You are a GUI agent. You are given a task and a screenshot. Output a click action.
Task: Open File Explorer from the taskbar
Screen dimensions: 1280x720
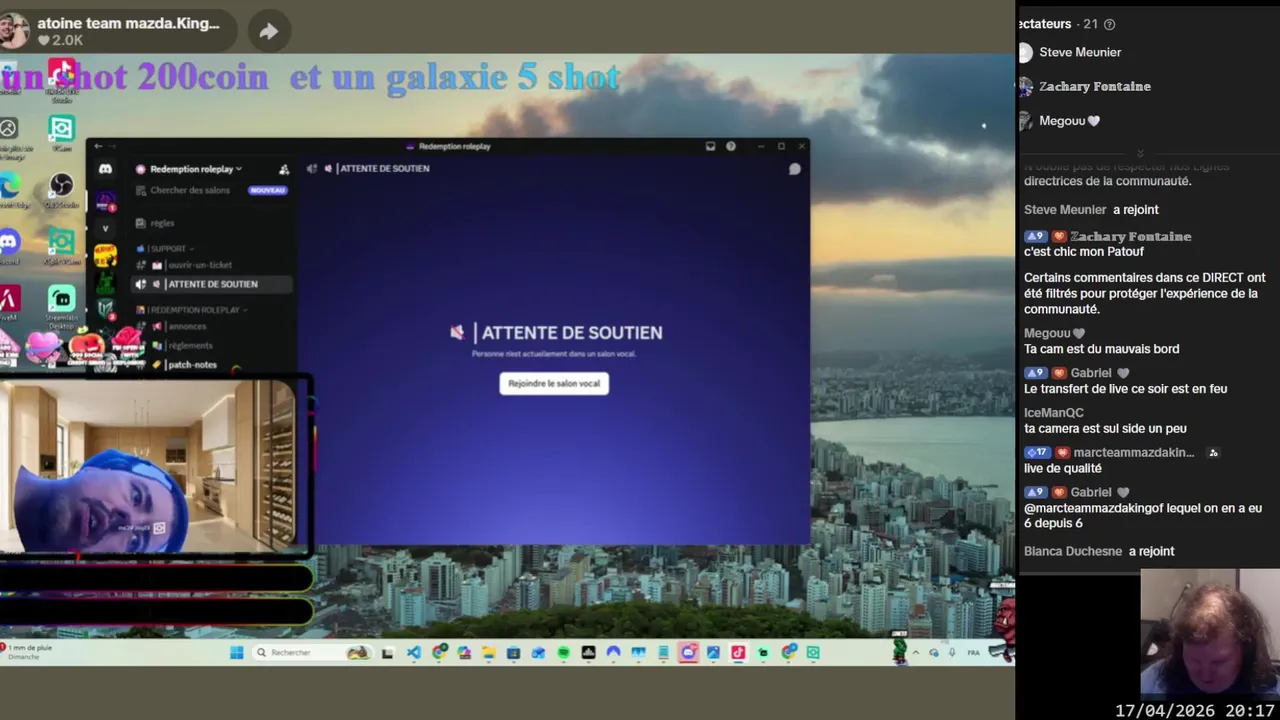(x=488, y=653)
